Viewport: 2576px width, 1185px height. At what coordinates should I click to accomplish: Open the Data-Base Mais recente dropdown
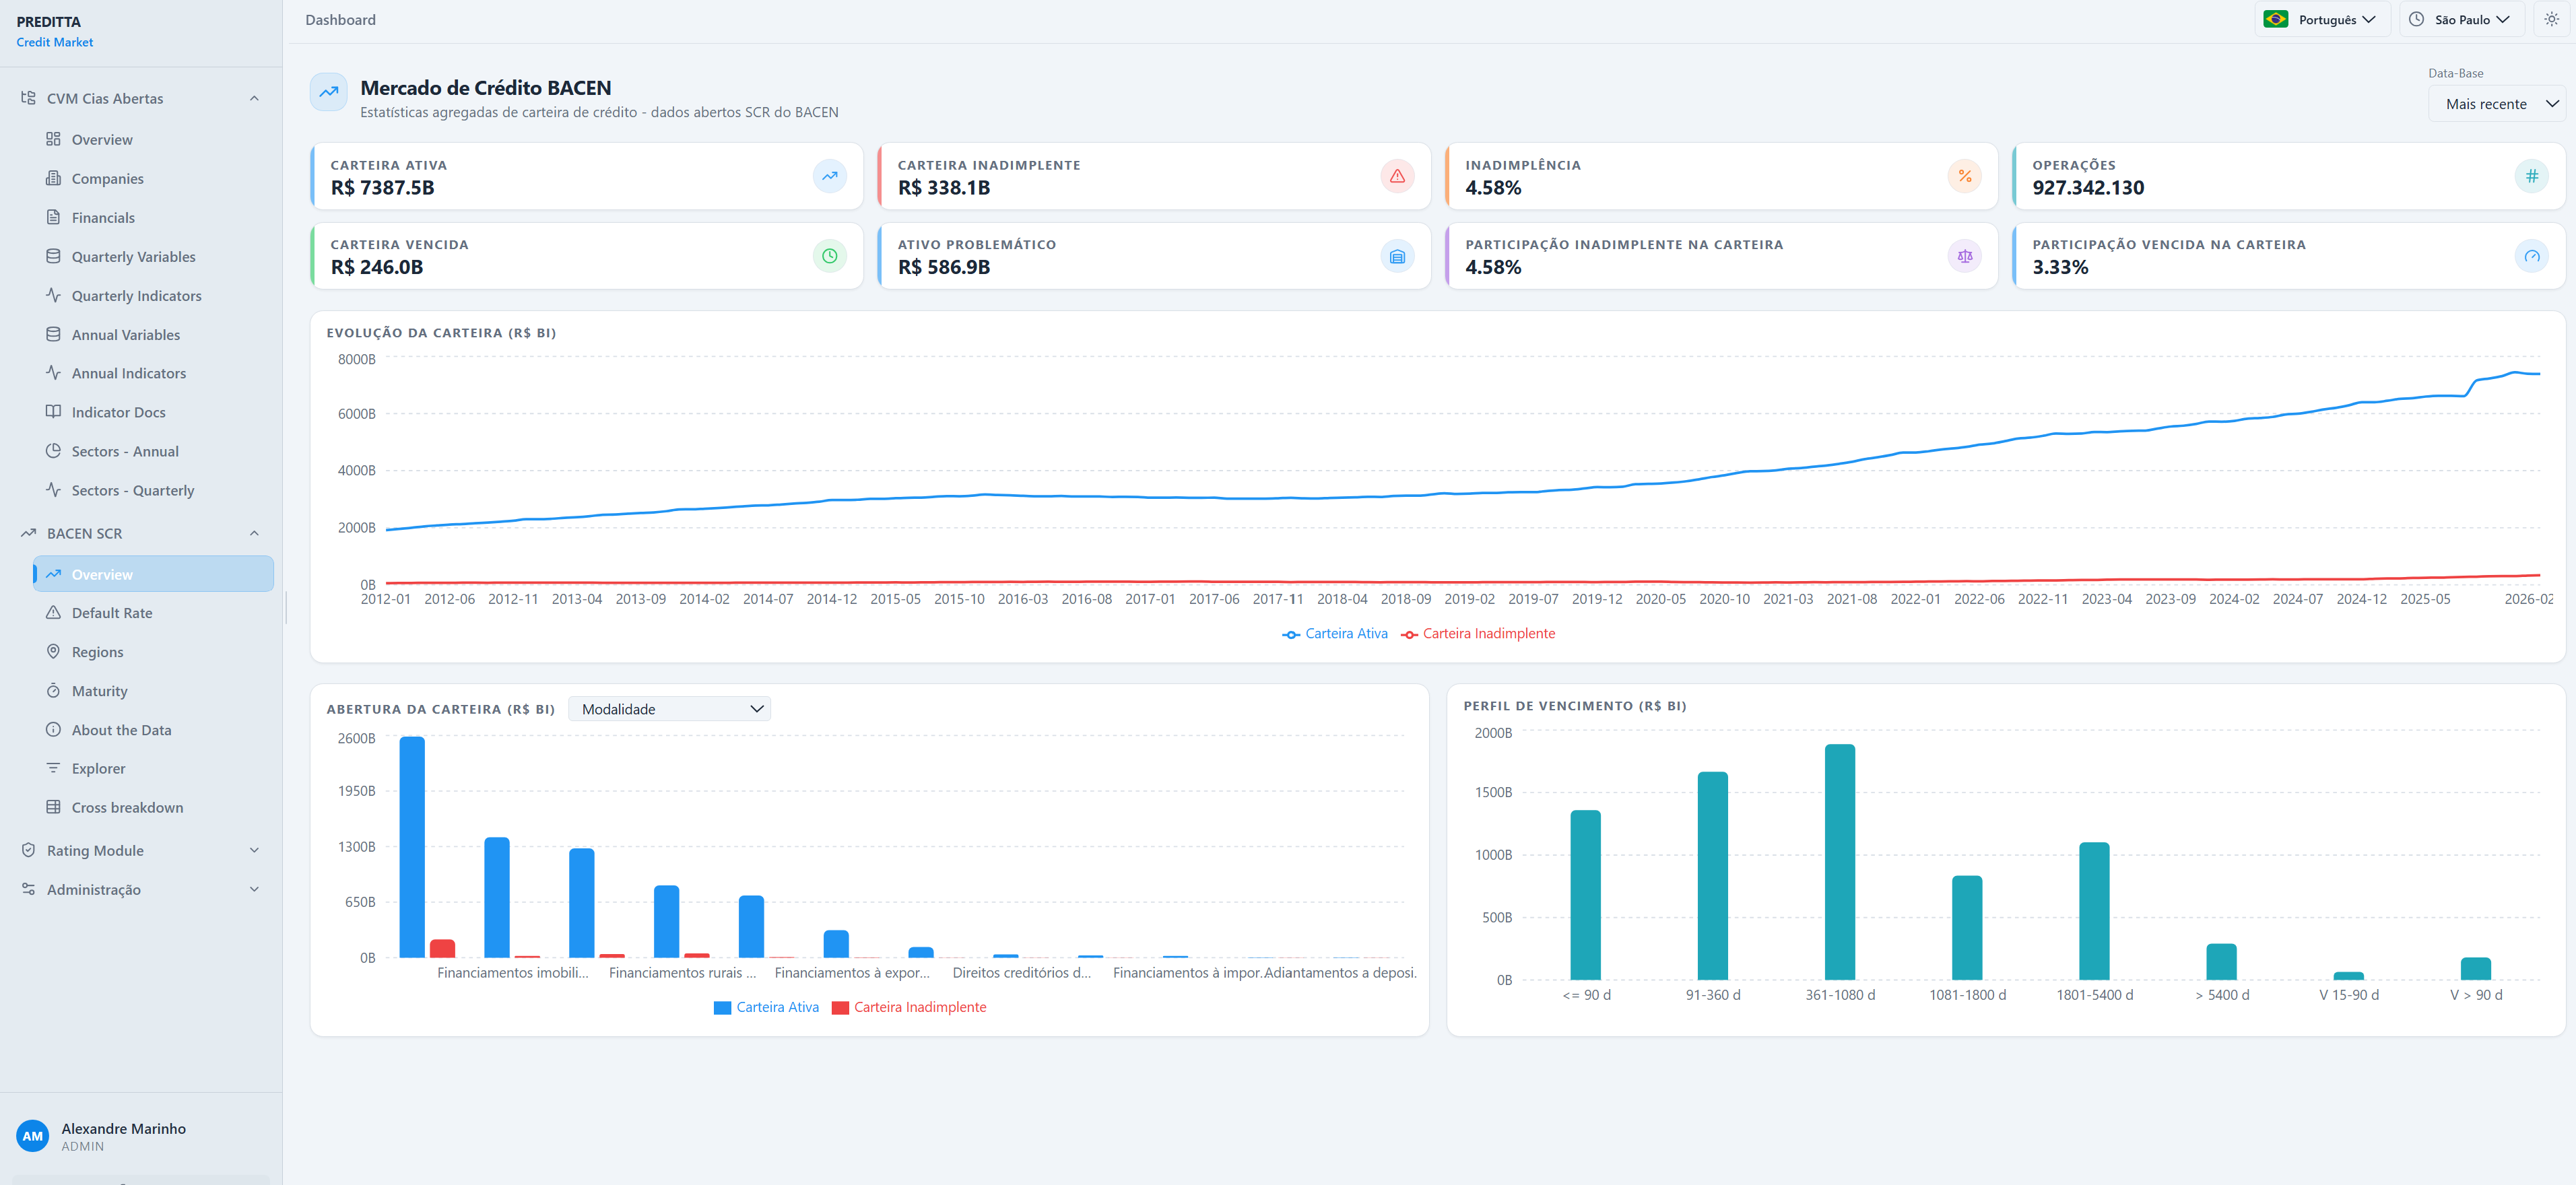2497,104
